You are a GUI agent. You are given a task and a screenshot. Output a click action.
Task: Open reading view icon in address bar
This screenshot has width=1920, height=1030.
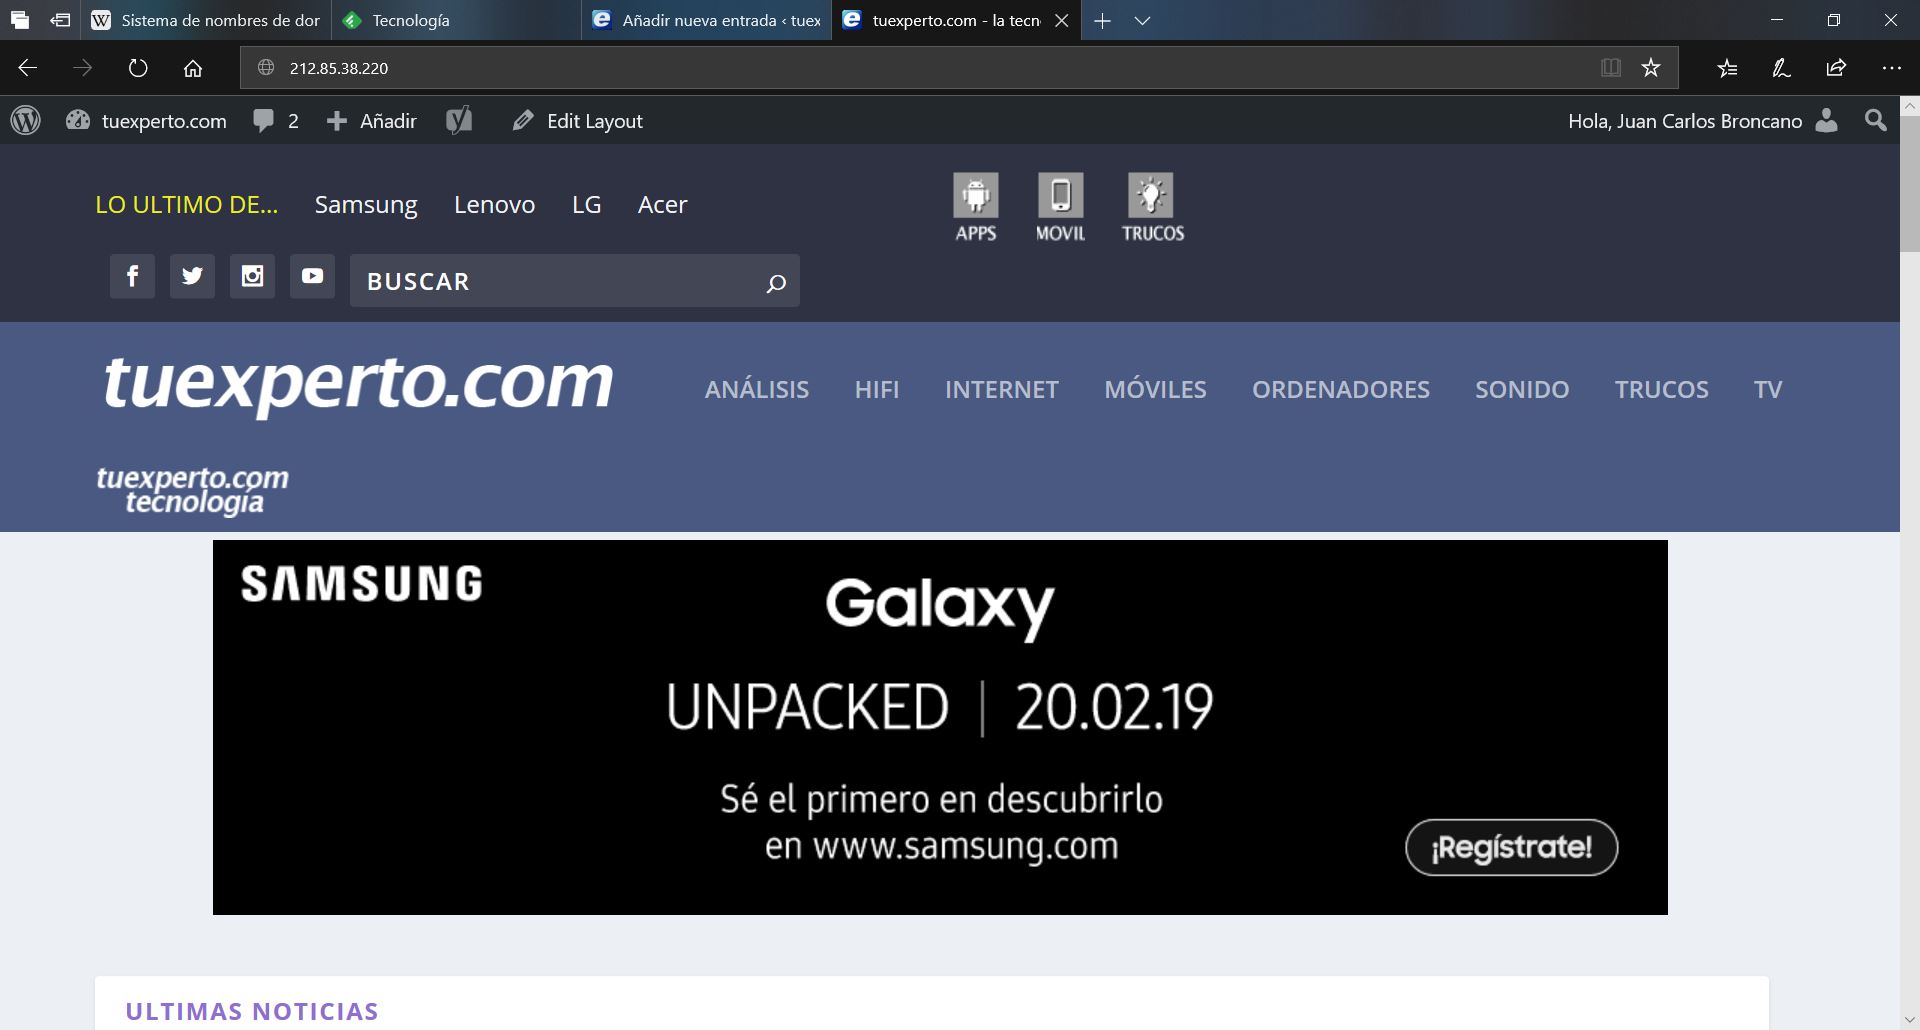click(1610, 68)
